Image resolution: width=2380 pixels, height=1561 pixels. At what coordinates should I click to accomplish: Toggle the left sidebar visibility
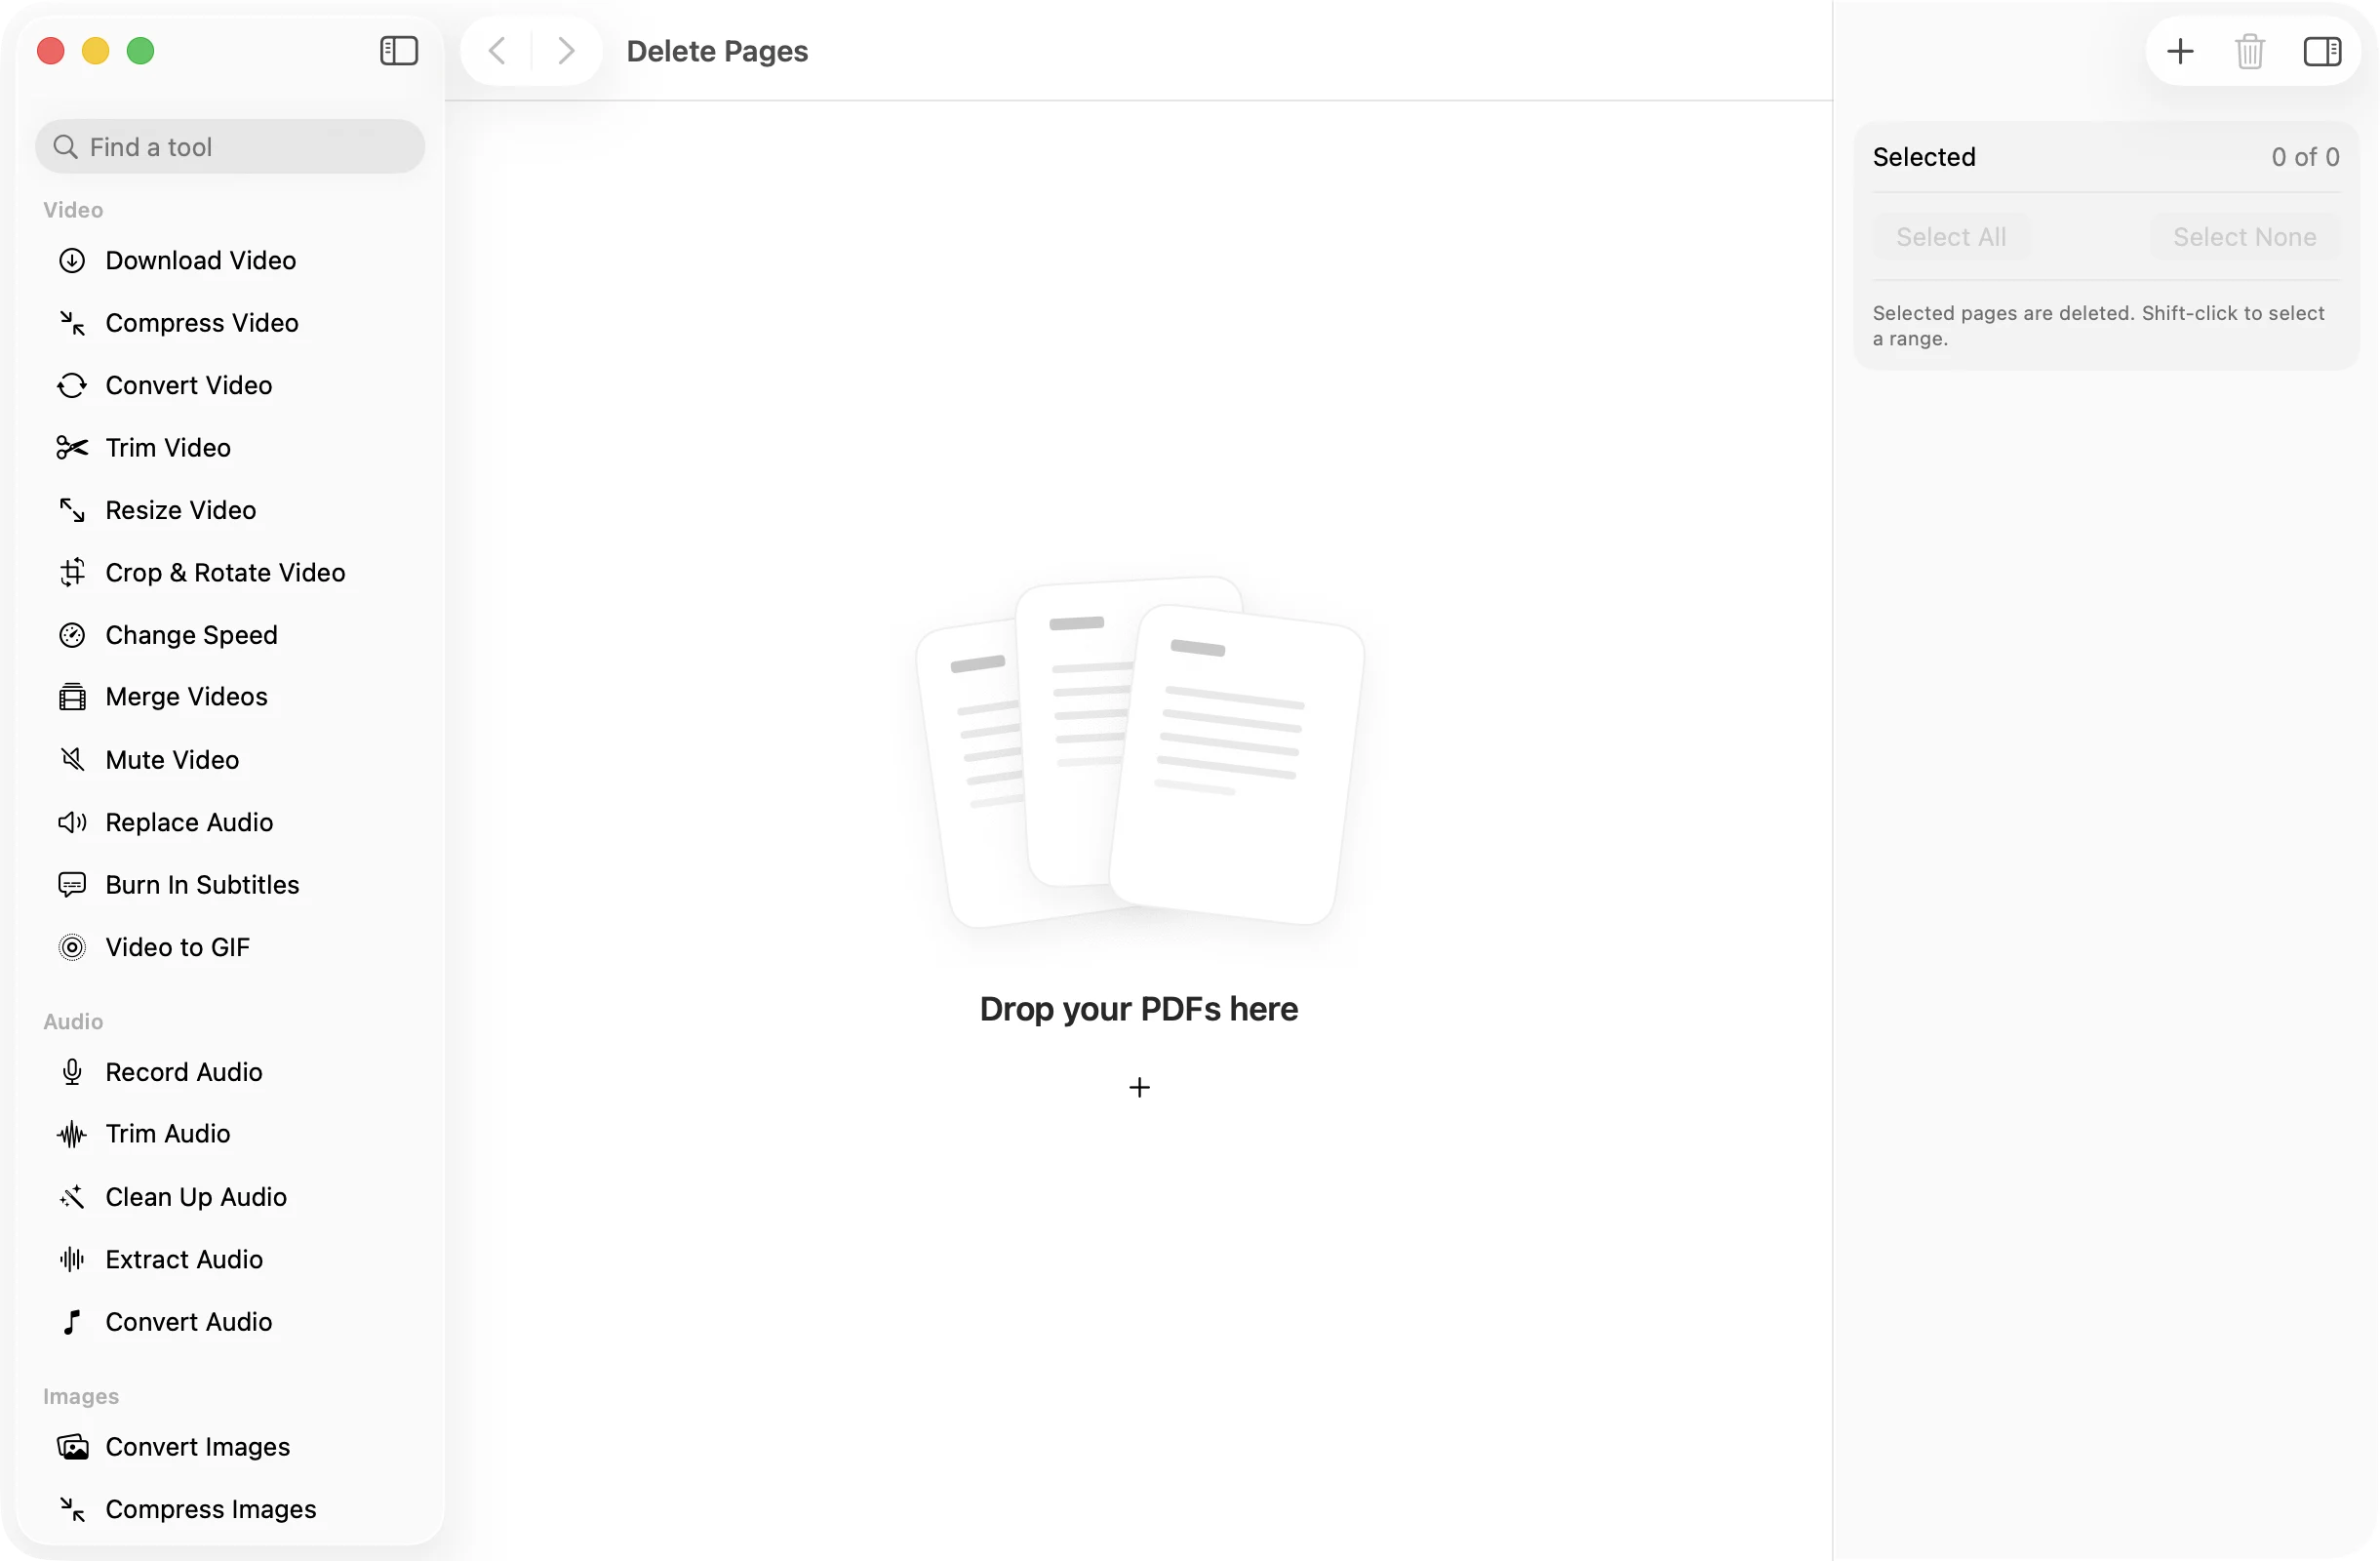(399, 51)
